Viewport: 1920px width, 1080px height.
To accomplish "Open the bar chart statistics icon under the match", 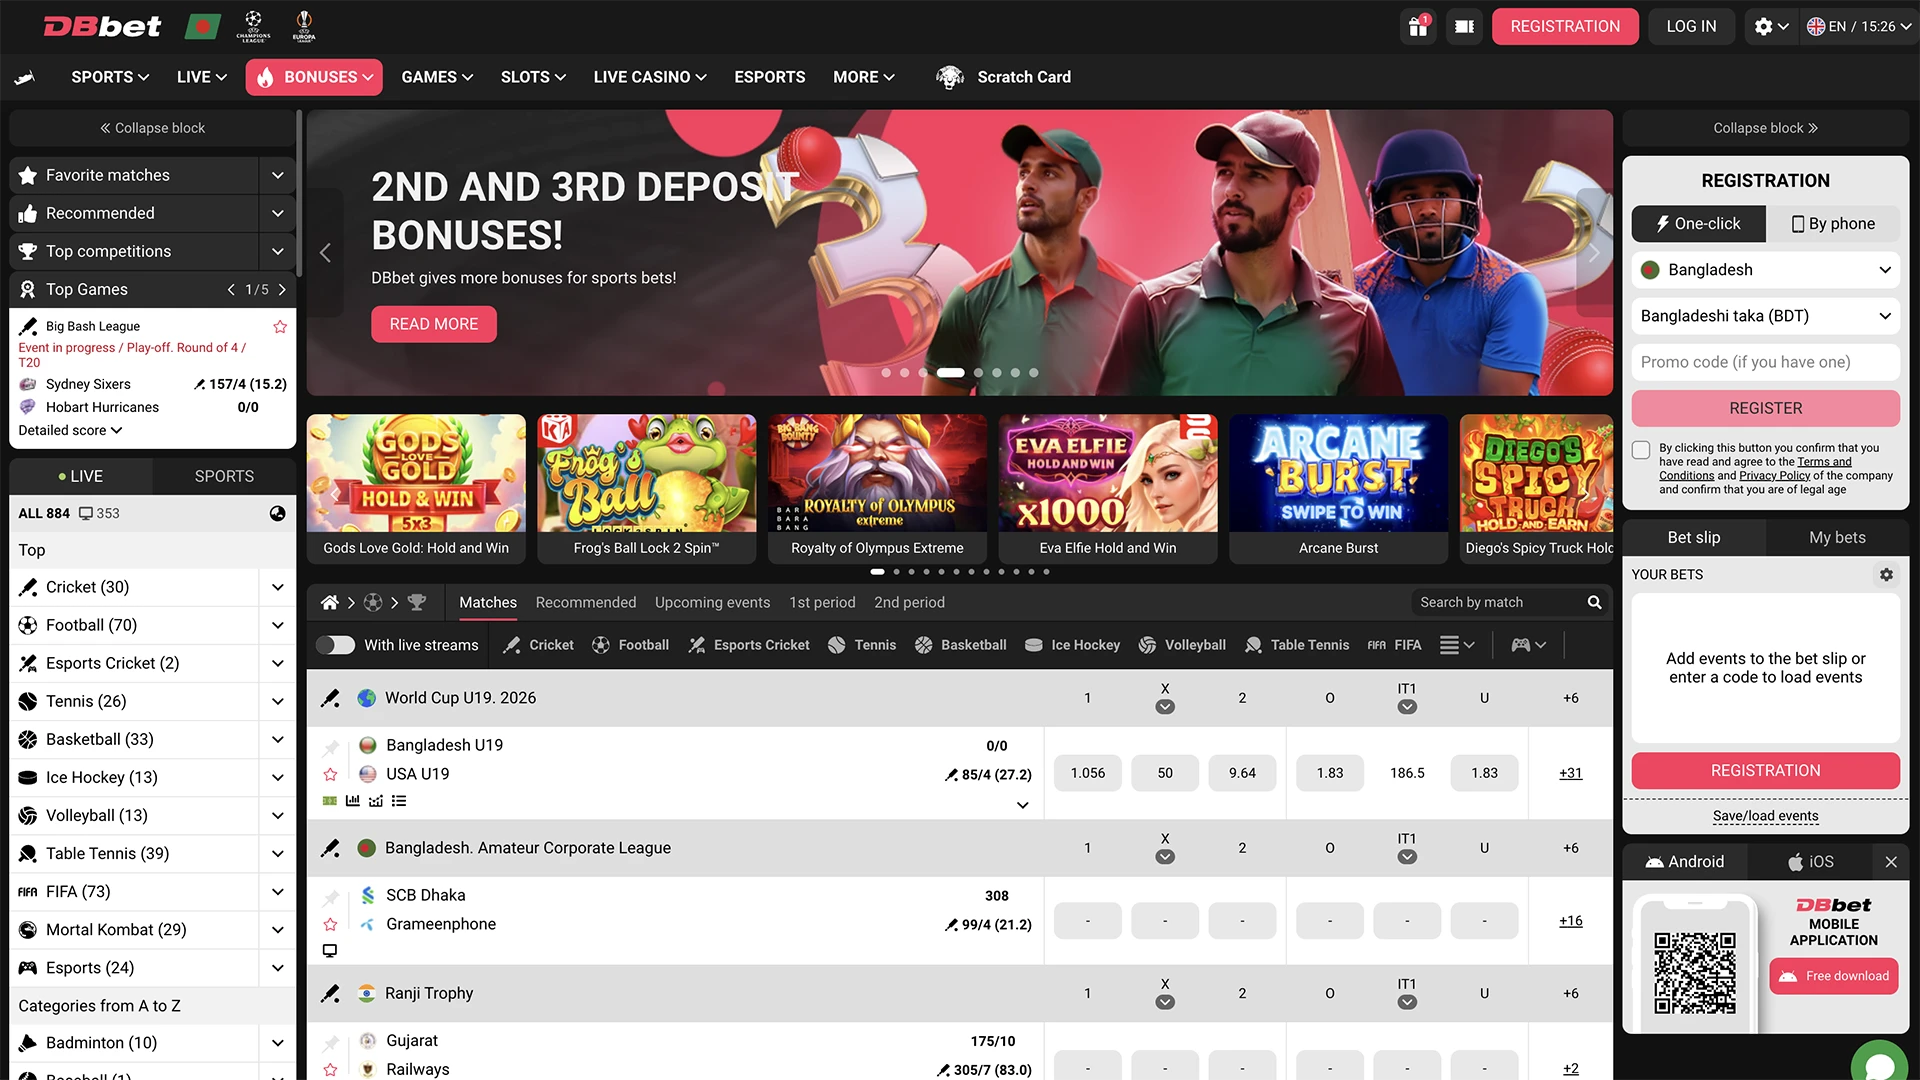I will point(353,800).
